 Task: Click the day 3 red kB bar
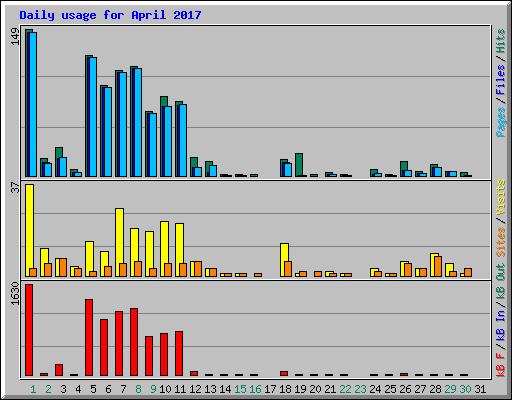(59, 370)
